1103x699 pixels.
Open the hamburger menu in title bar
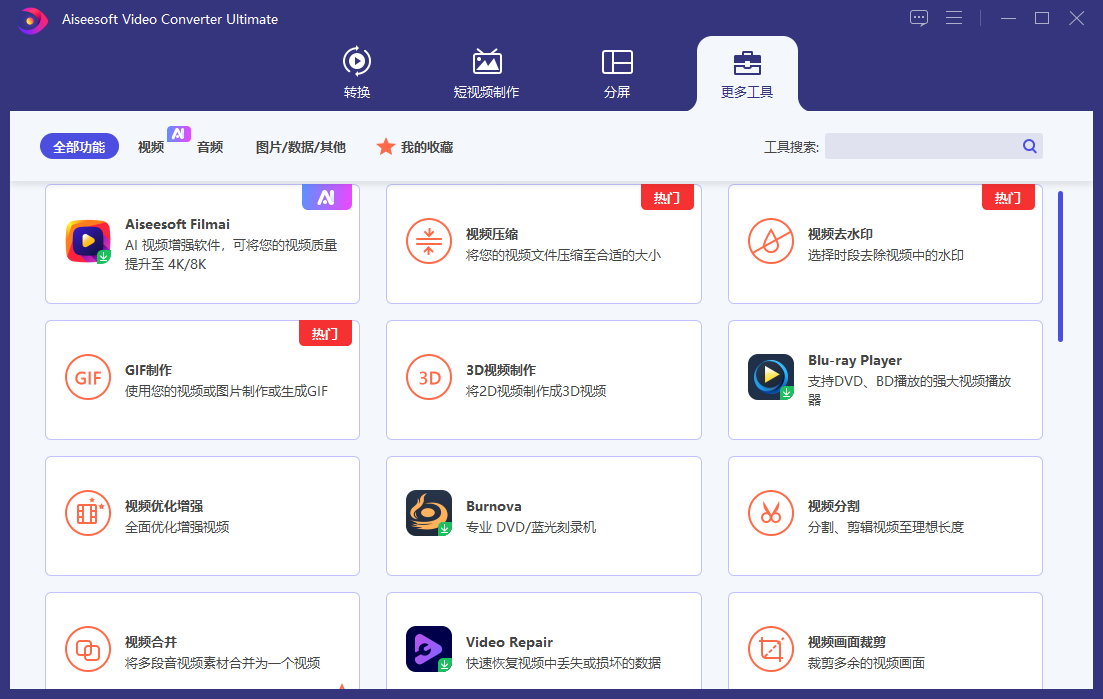954,18
